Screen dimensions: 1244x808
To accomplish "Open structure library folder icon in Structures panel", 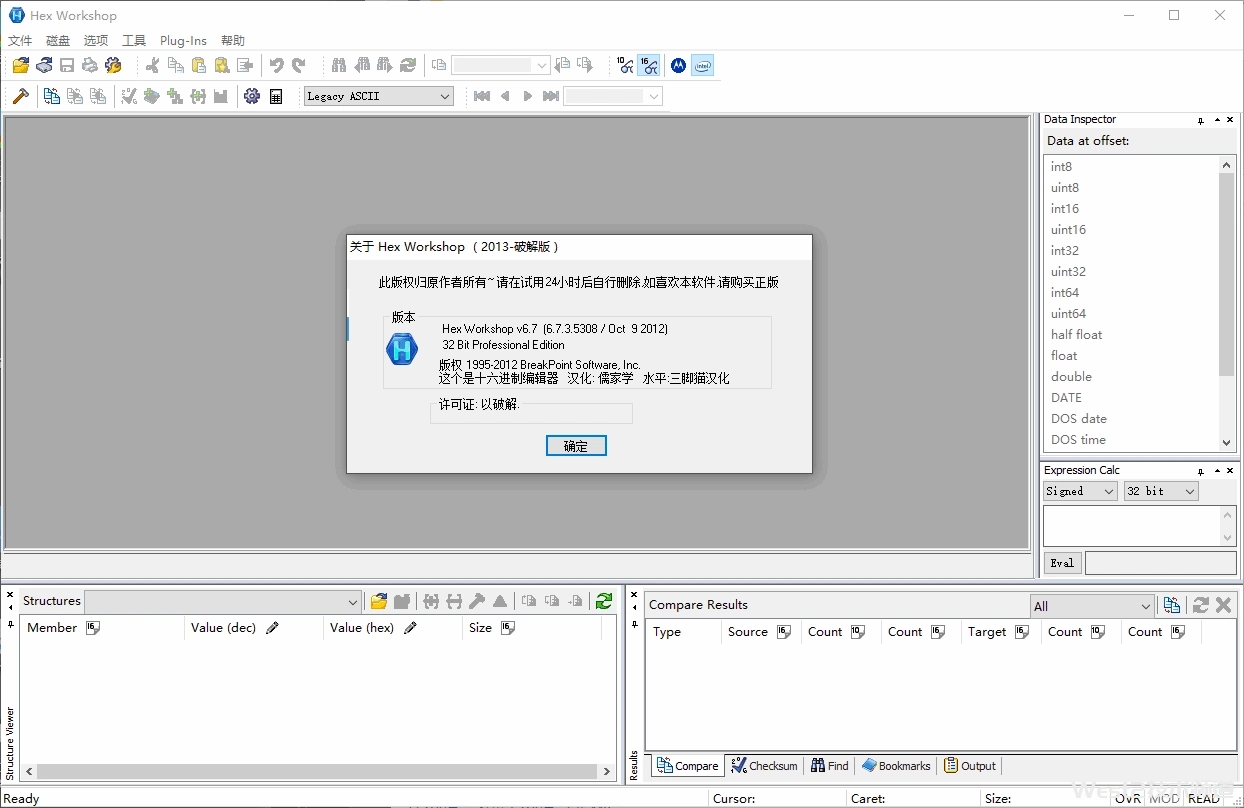I will coord(379,601).
